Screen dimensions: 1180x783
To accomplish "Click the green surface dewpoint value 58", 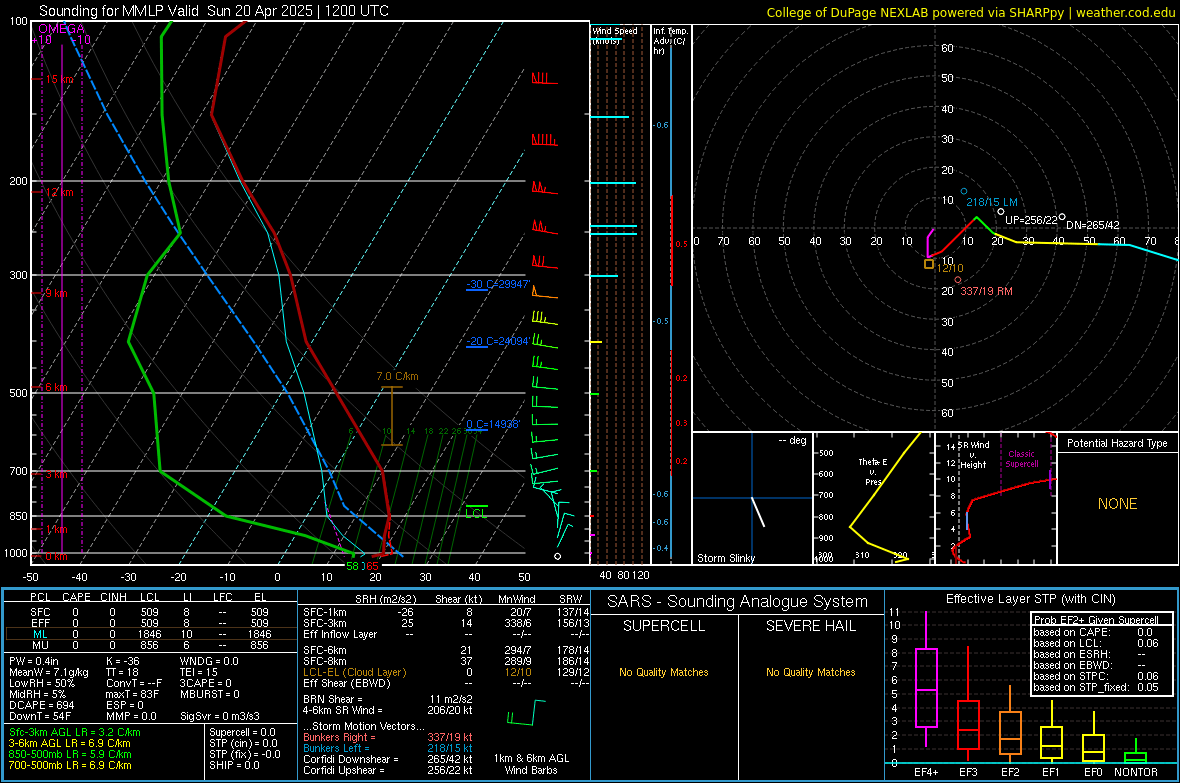I will [352, 565].
